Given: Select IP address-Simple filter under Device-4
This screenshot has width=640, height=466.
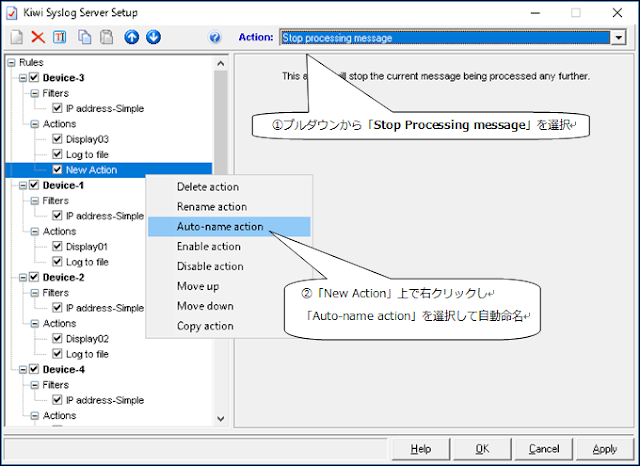Looking at the screenshot, I should (x=105, y=400).
